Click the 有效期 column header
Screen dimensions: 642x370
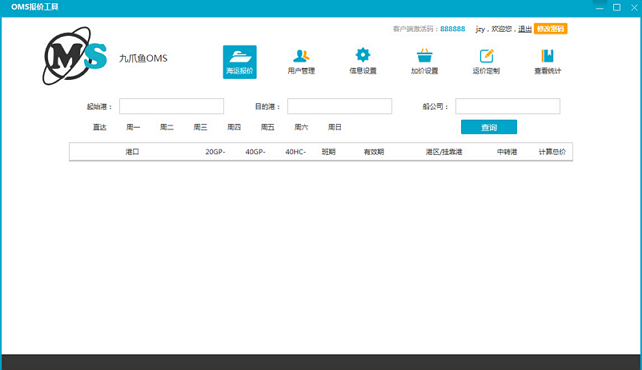(x=374, y=152)
